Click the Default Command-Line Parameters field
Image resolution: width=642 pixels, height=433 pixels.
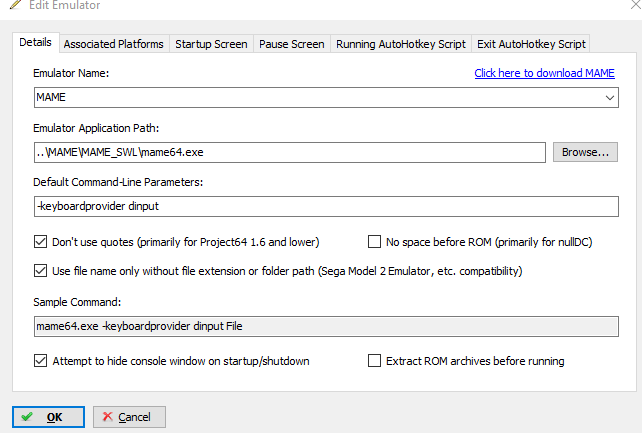[326, 206]
